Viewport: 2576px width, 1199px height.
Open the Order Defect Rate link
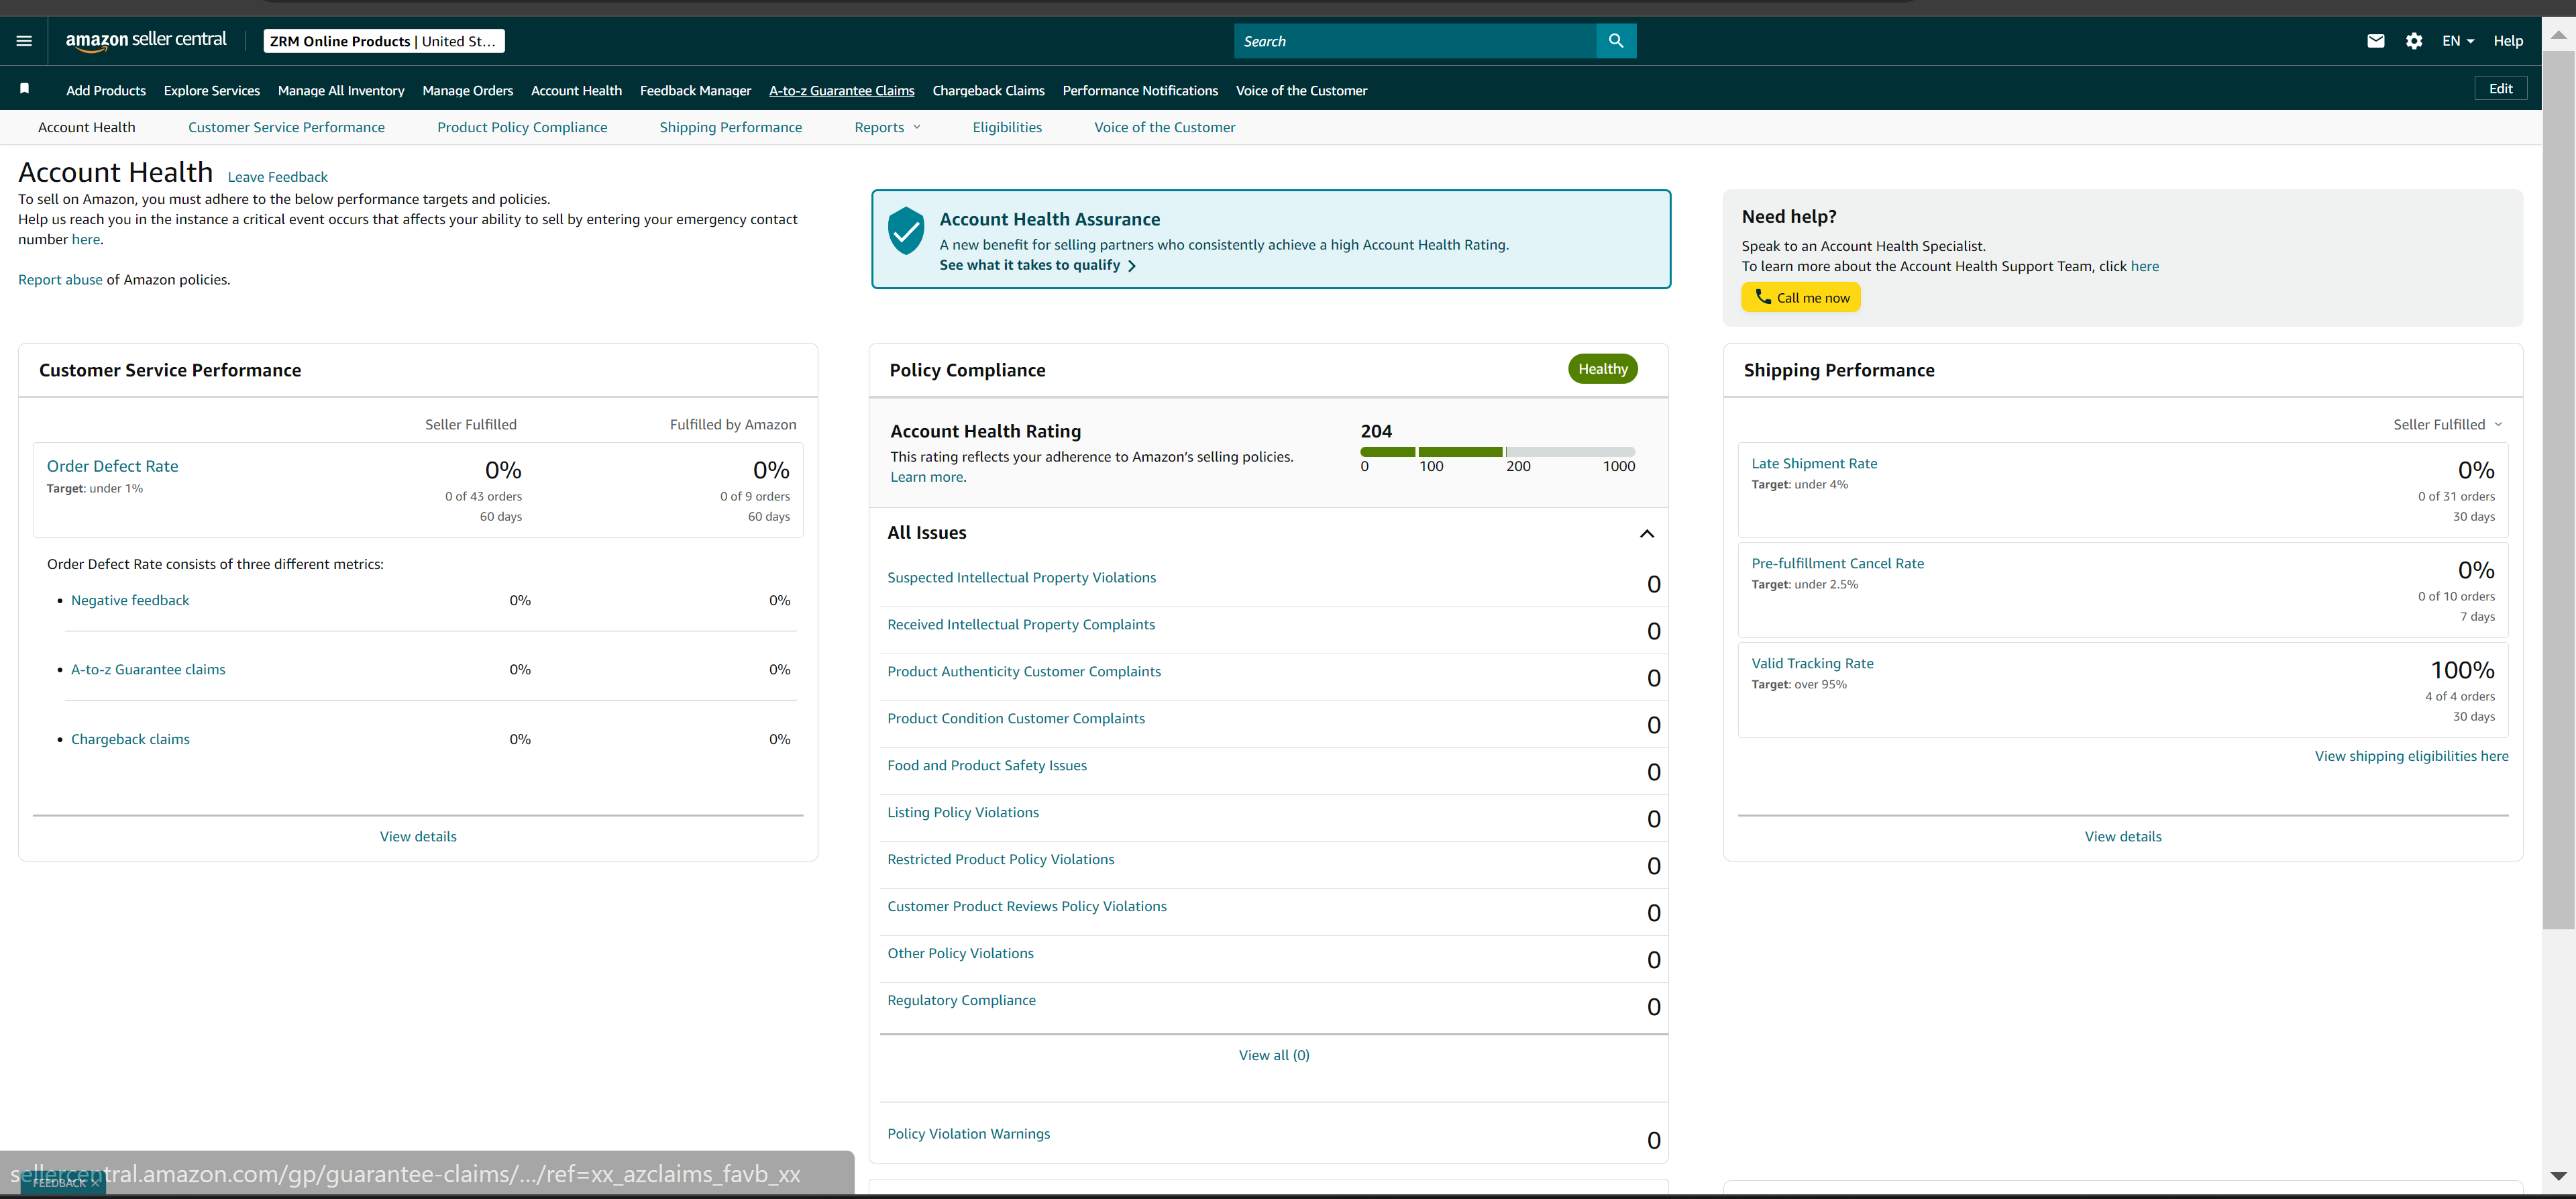pos(113,466)
